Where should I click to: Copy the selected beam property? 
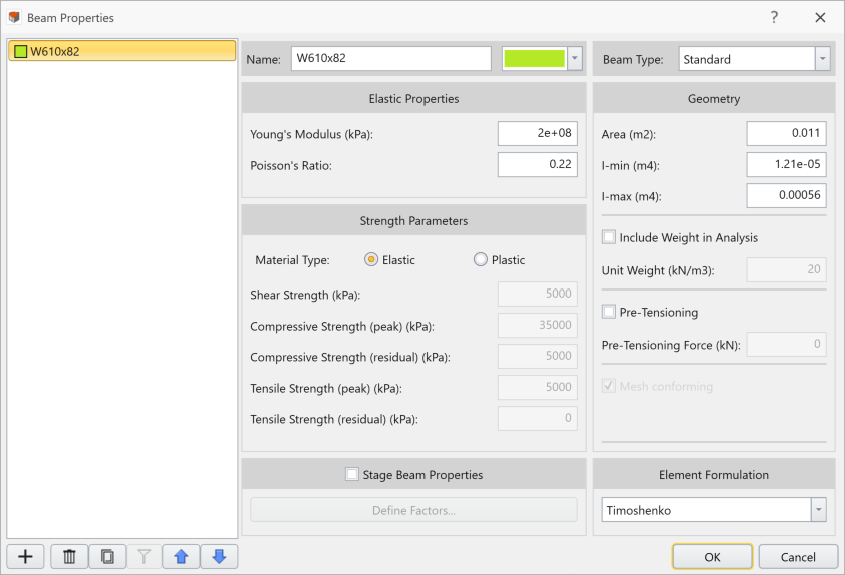click(107, 556)
